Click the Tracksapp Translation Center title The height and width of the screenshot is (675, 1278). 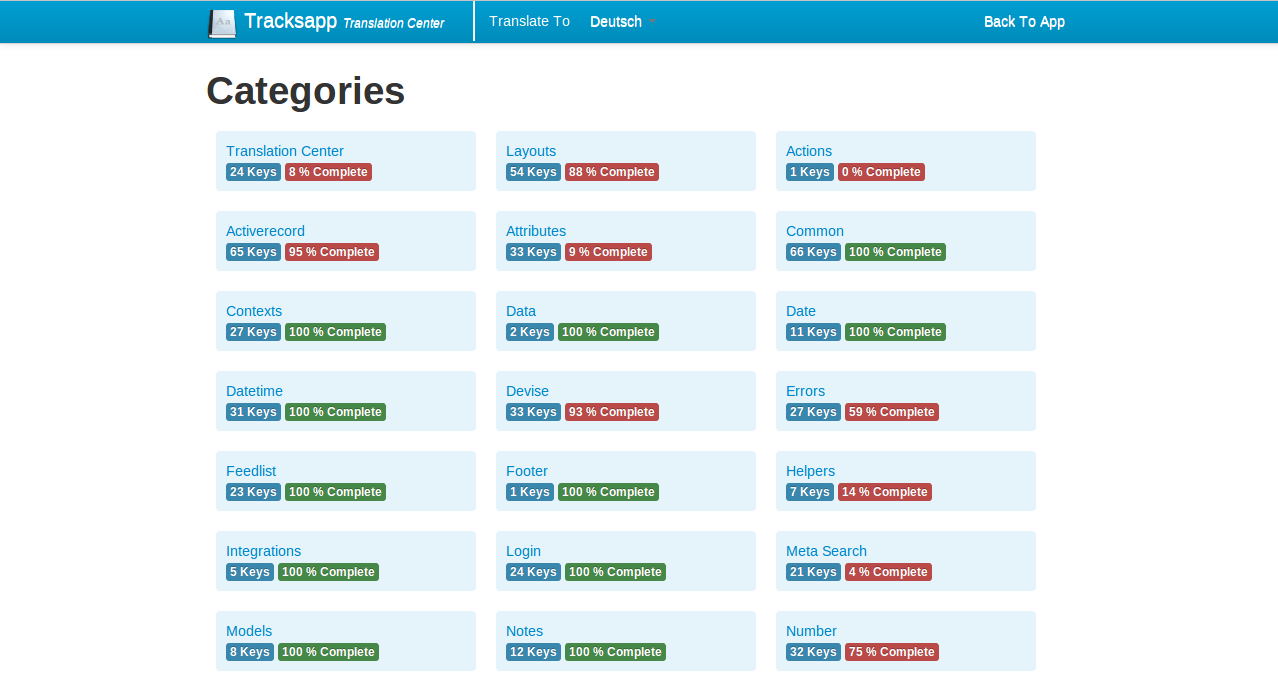(x=344, y=22)
